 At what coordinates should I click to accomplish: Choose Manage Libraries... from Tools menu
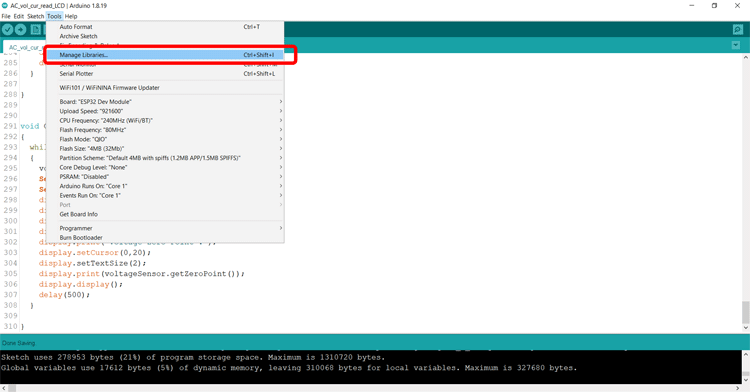(165, 55)
